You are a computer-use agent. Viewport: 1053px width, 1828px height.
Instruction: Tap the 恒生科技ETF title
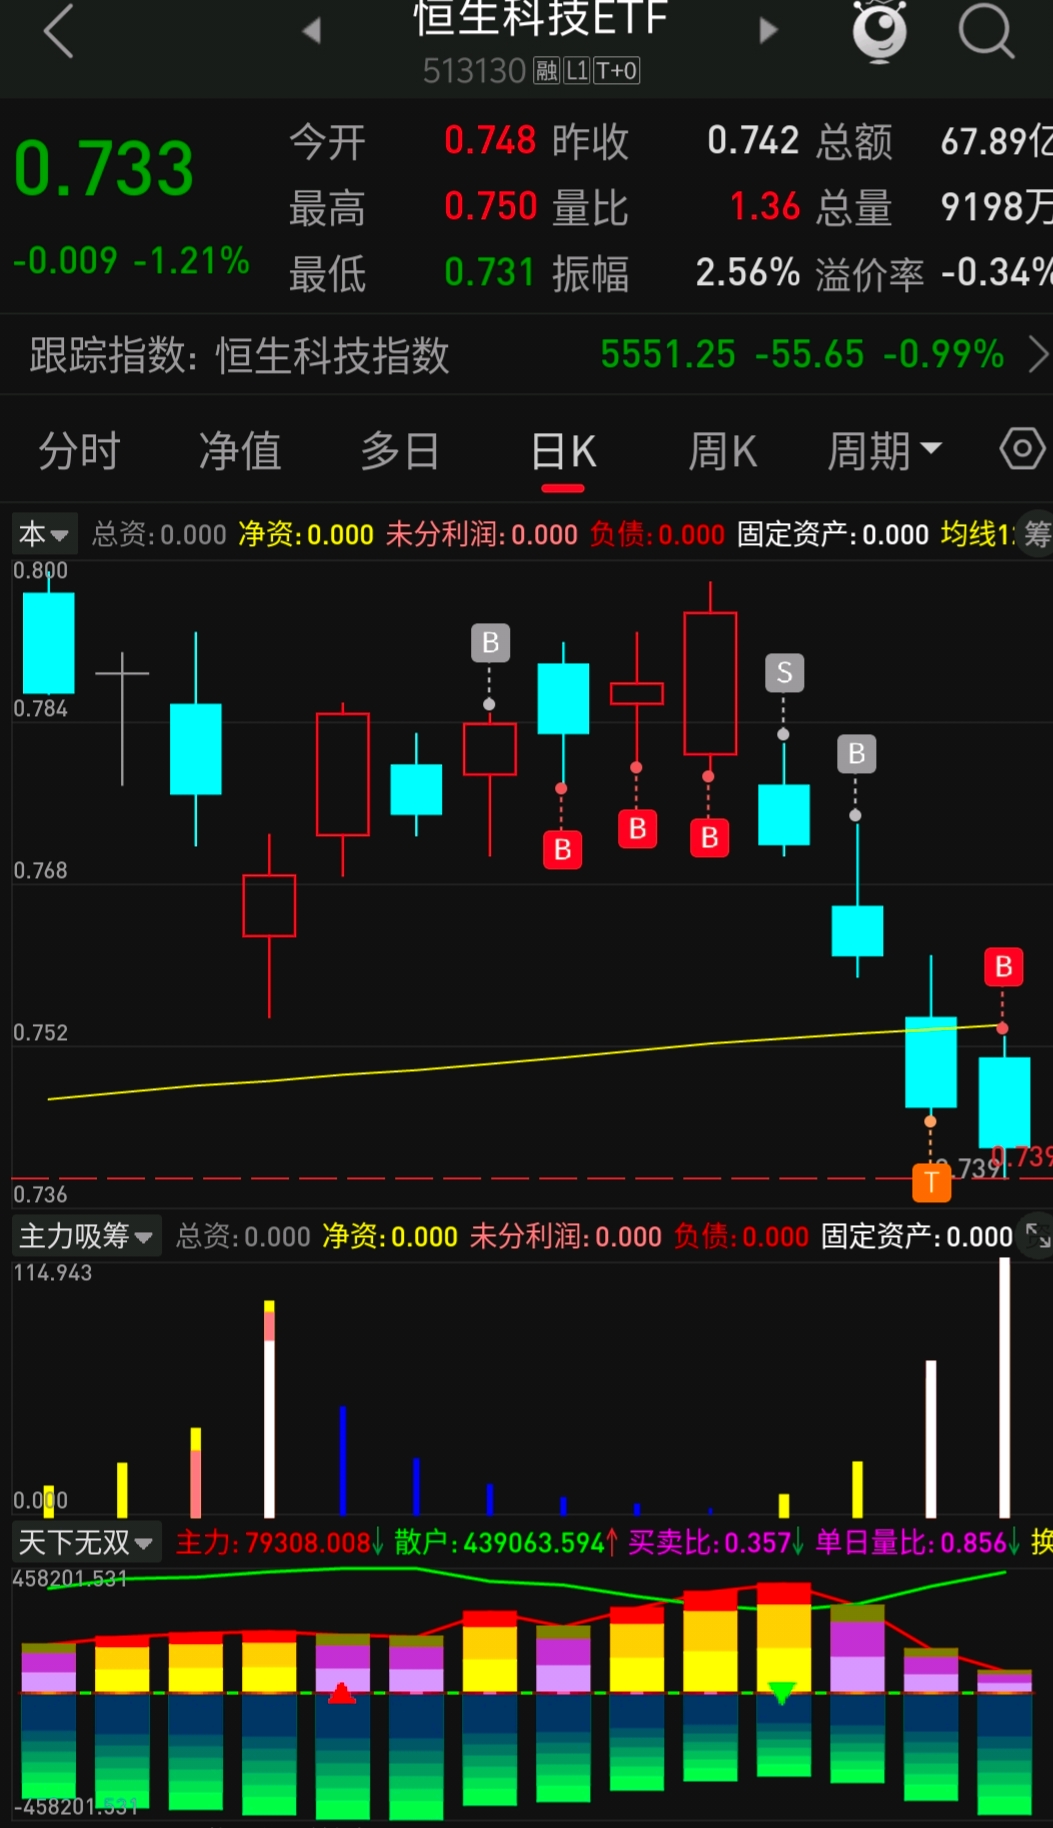540,18
